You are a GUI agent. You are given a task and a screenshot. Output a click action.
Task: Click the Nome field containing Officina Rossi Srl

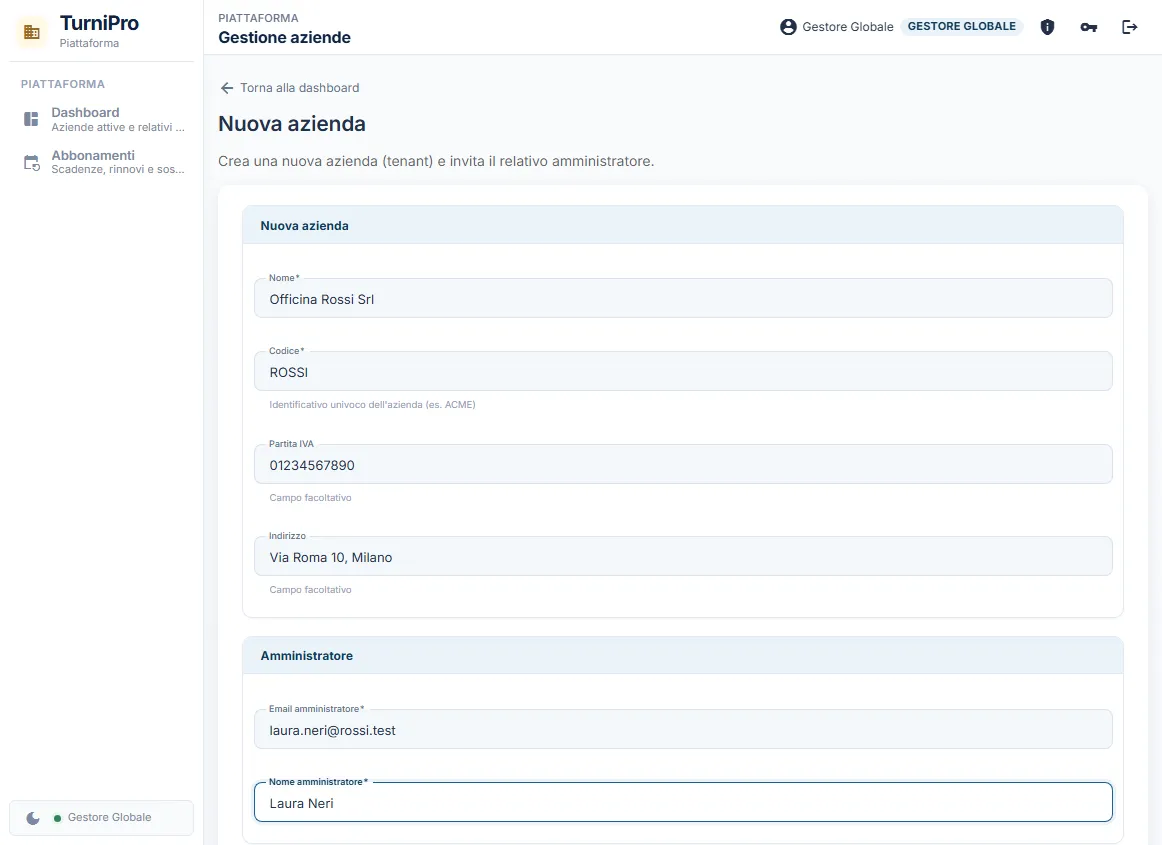coord(683,298)
